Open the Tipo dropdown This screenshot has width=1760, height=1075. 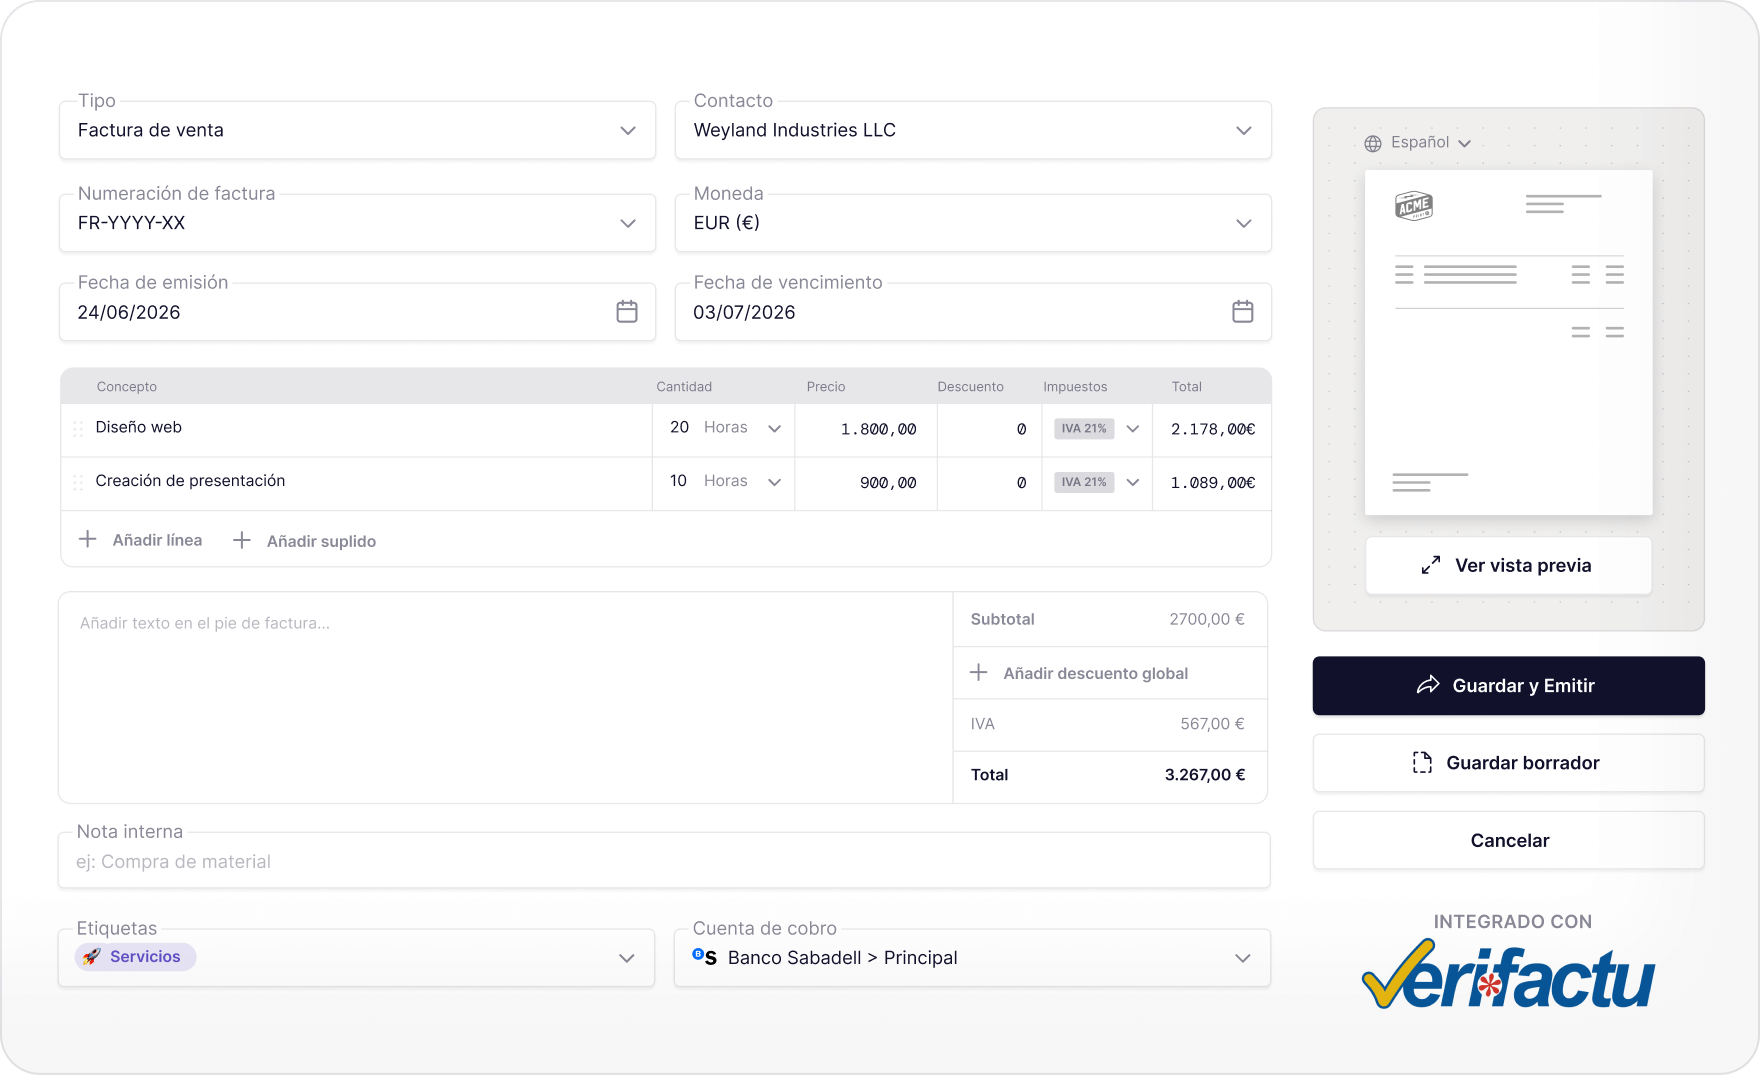[357, 130]
